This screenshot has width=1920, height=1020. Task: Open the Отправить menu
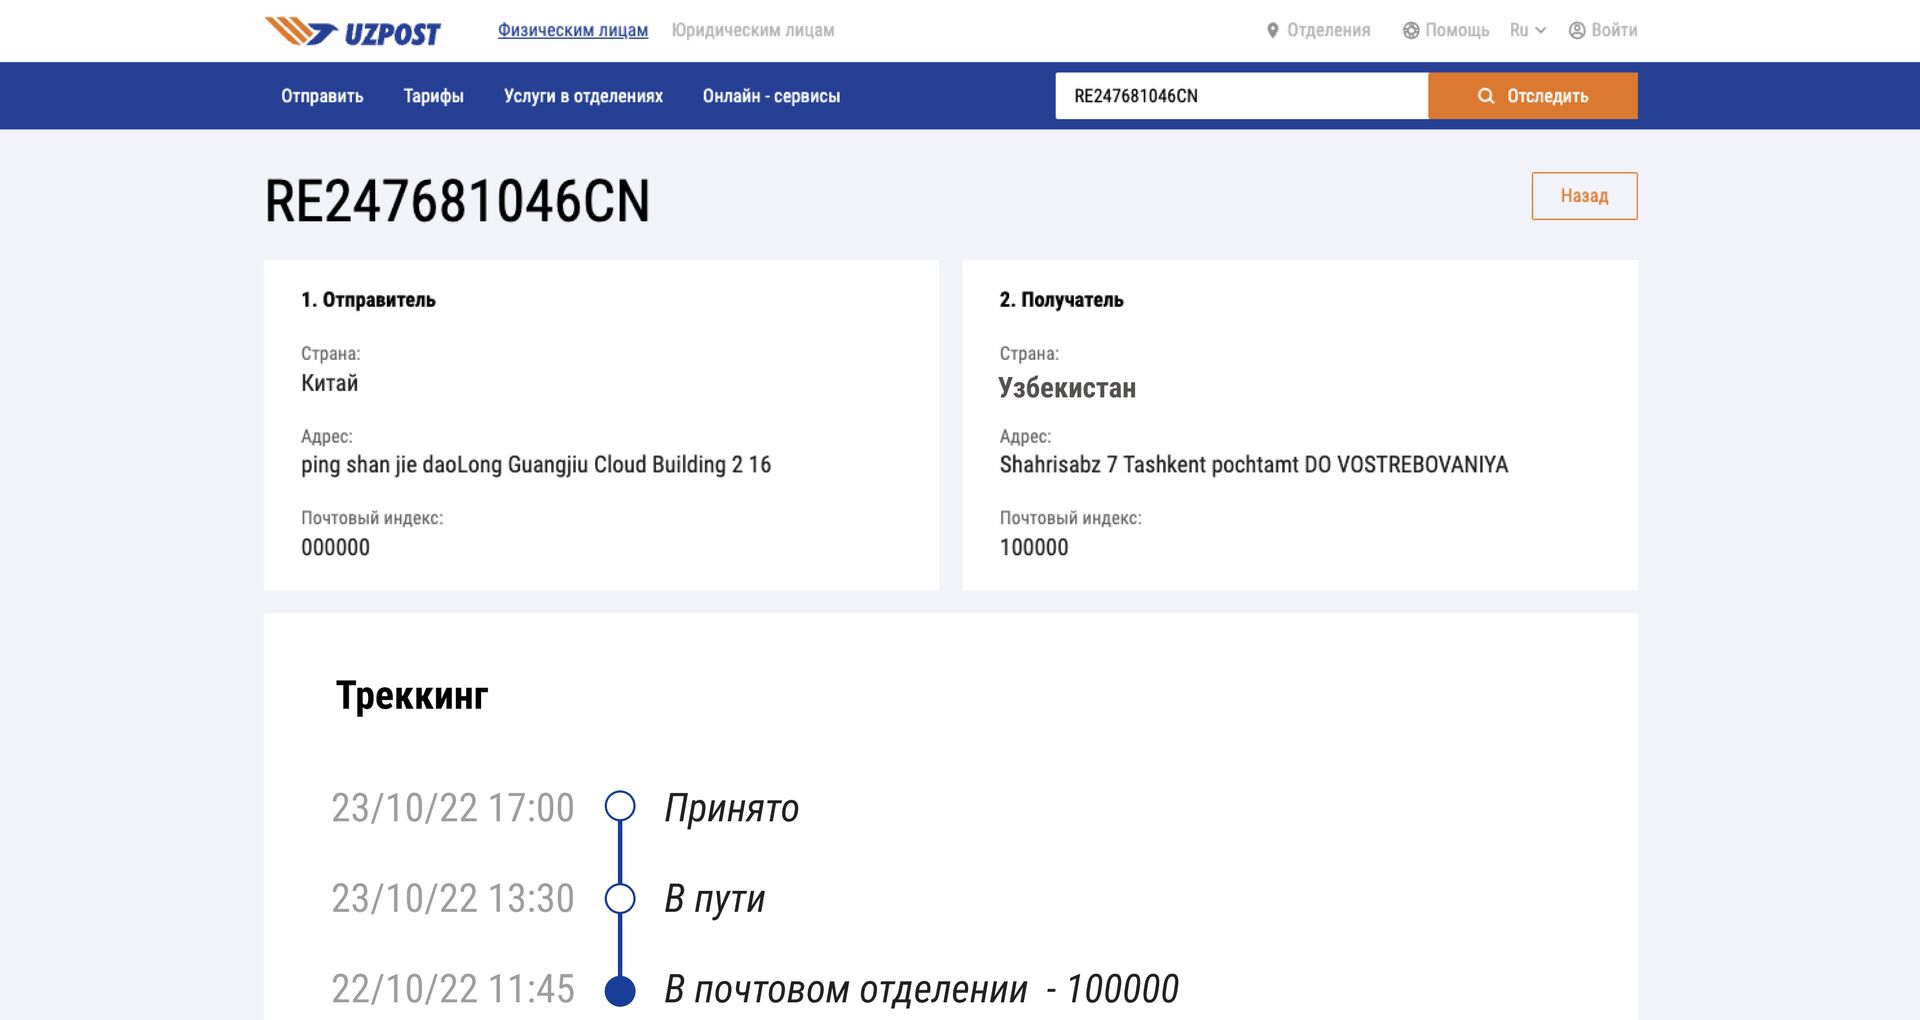(x=322, y=96)
